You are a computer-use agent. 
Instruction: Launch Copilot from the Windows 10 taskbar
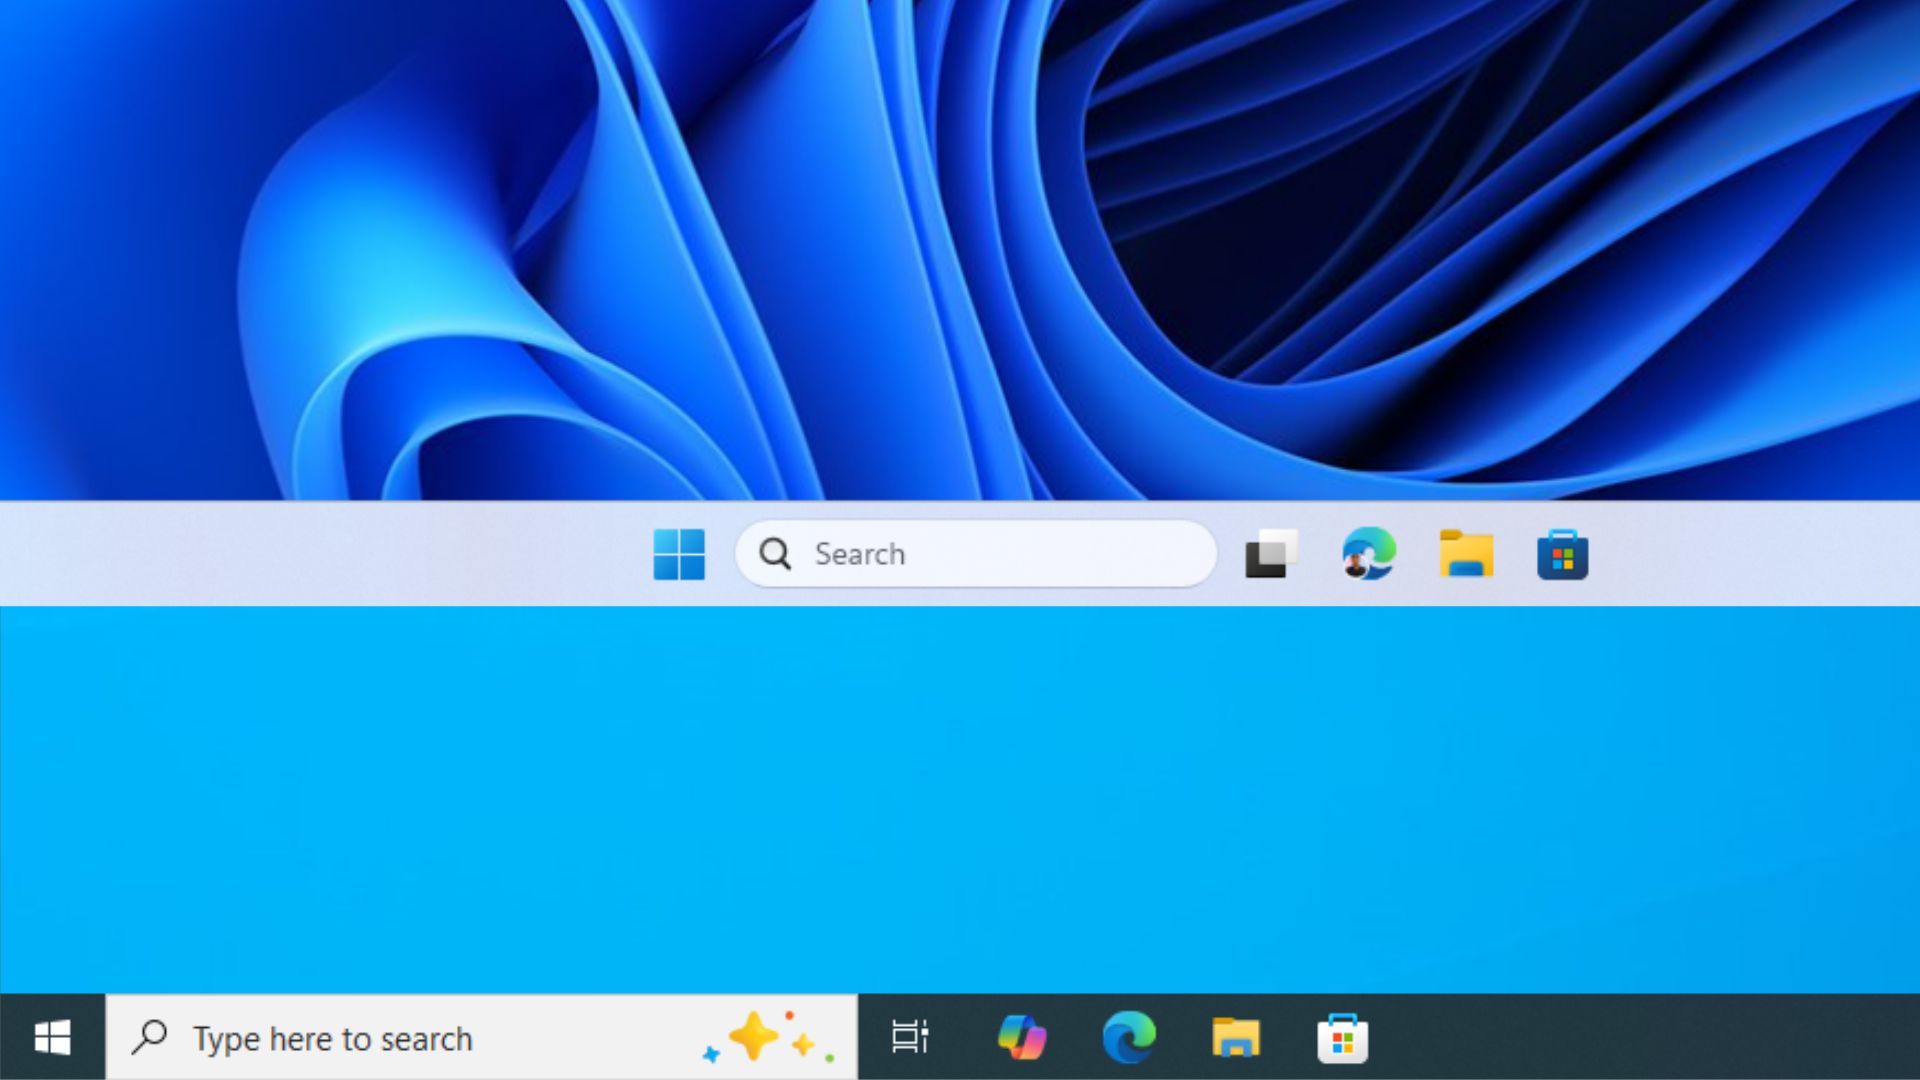1022,1037
